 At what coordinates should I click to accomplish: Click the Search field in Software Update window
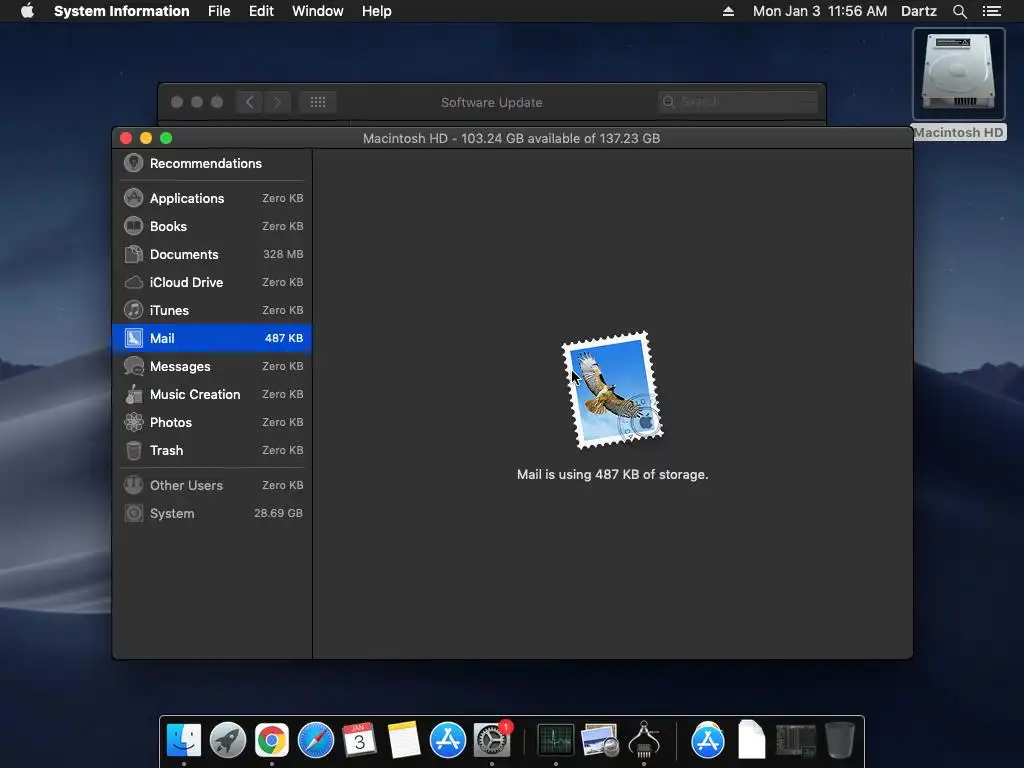(x=738, y=102)
